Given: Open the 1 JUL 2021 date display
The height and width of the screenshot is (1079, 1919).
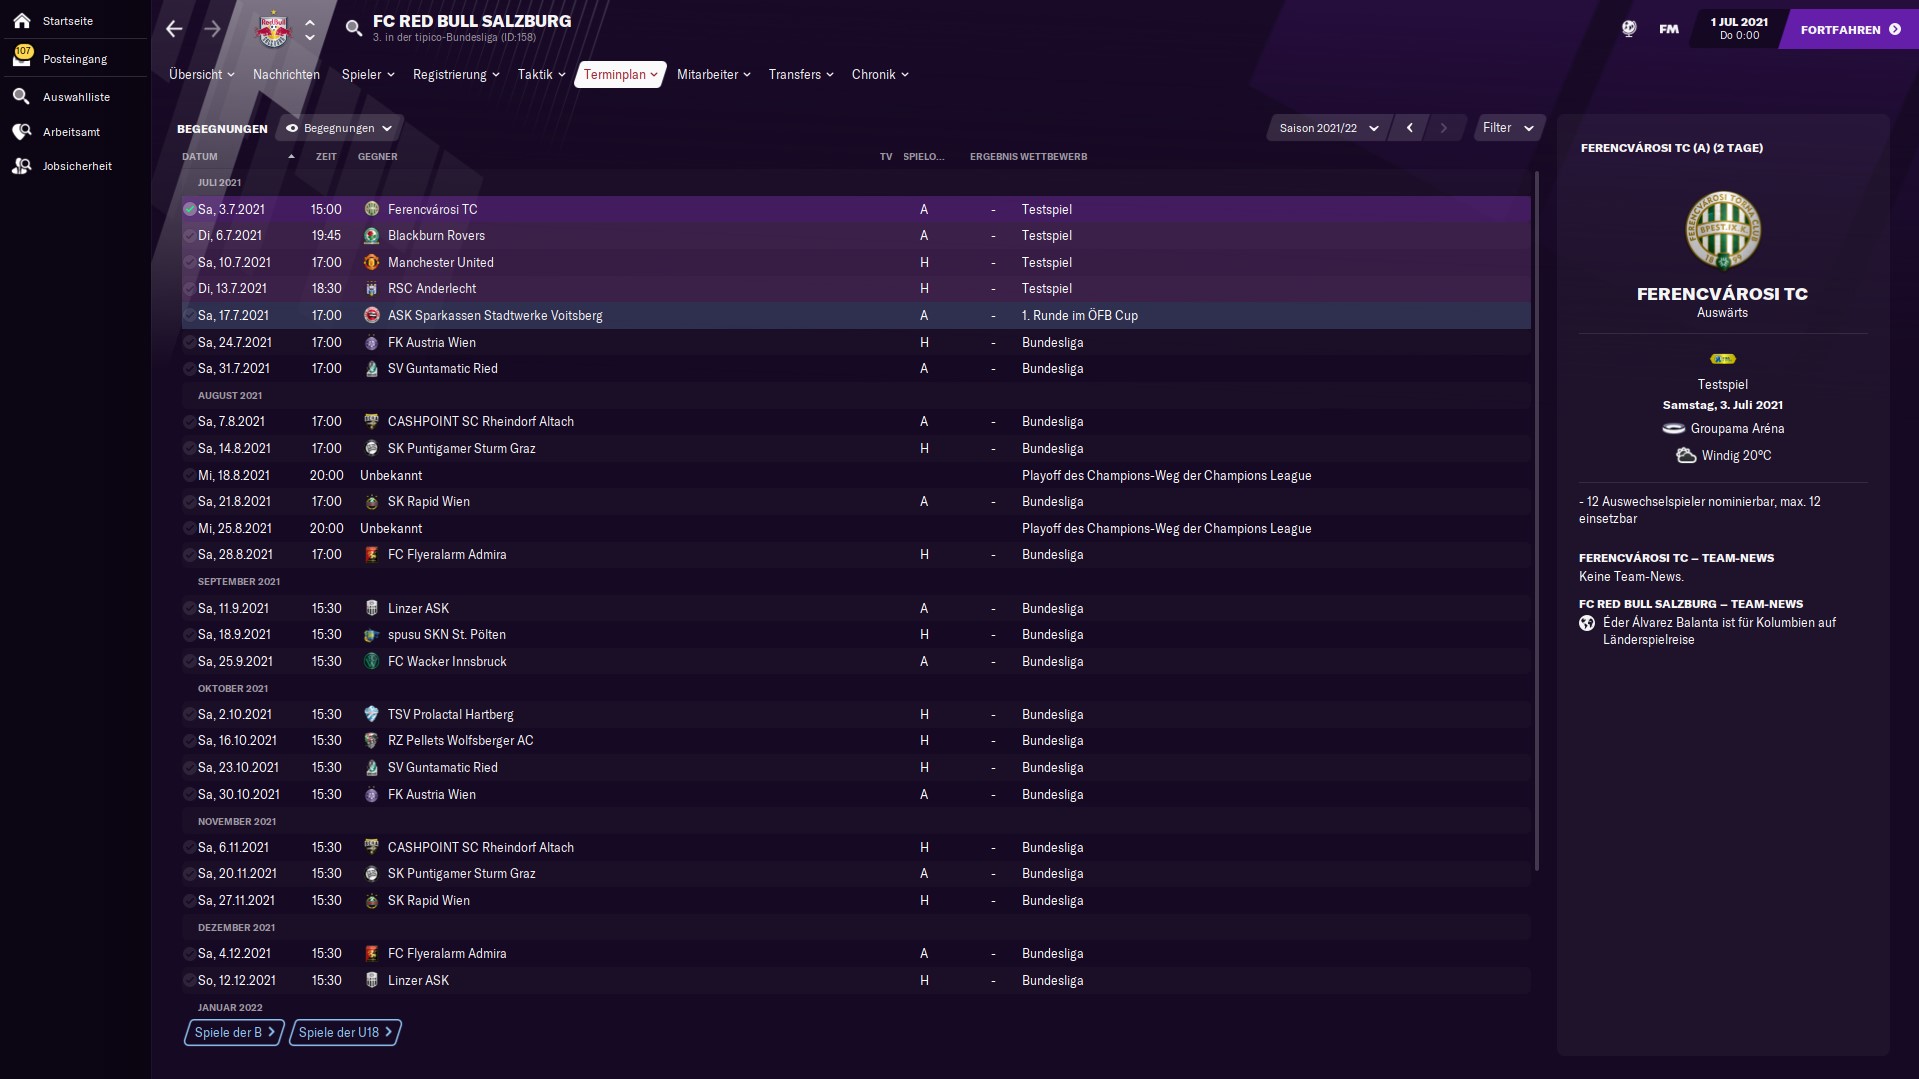Looking at the screenshot, I should pos(1738,28).
